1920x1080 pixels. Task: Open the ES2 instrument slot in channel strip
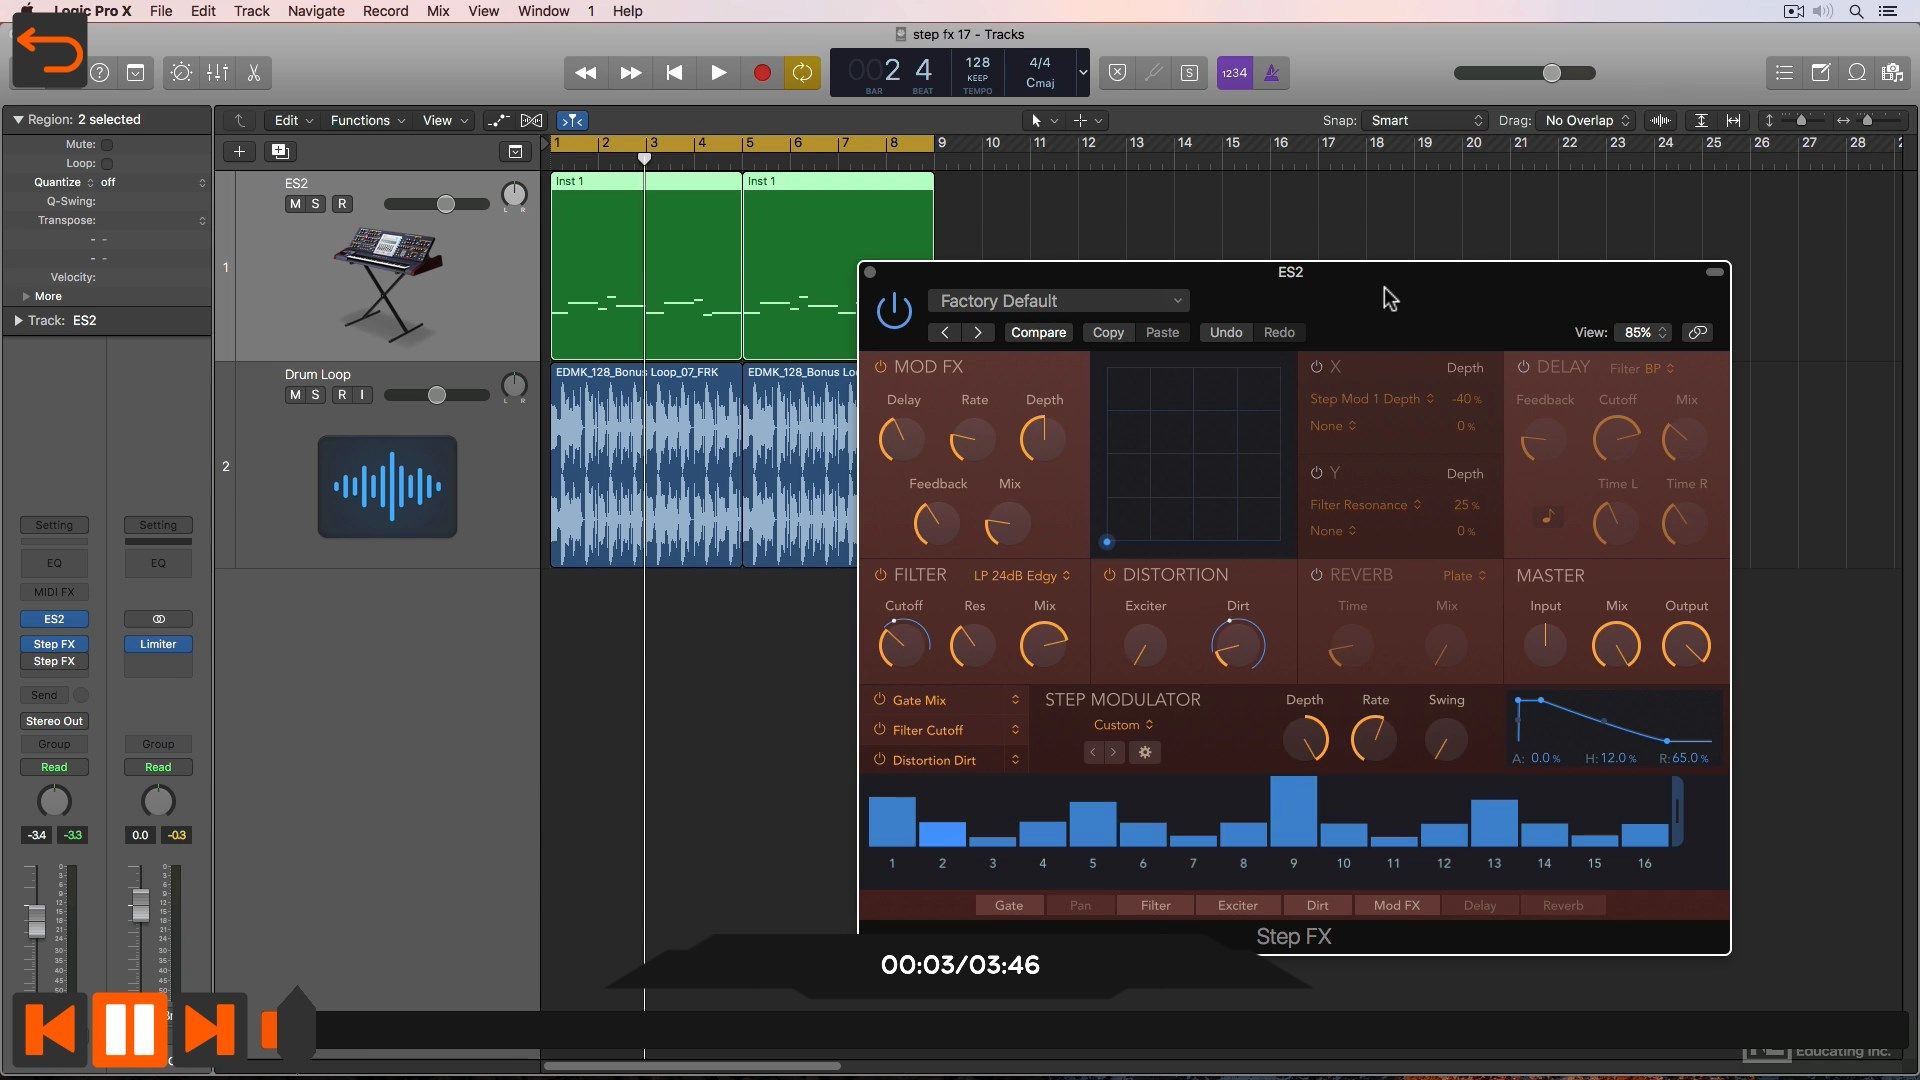[54, 620]
